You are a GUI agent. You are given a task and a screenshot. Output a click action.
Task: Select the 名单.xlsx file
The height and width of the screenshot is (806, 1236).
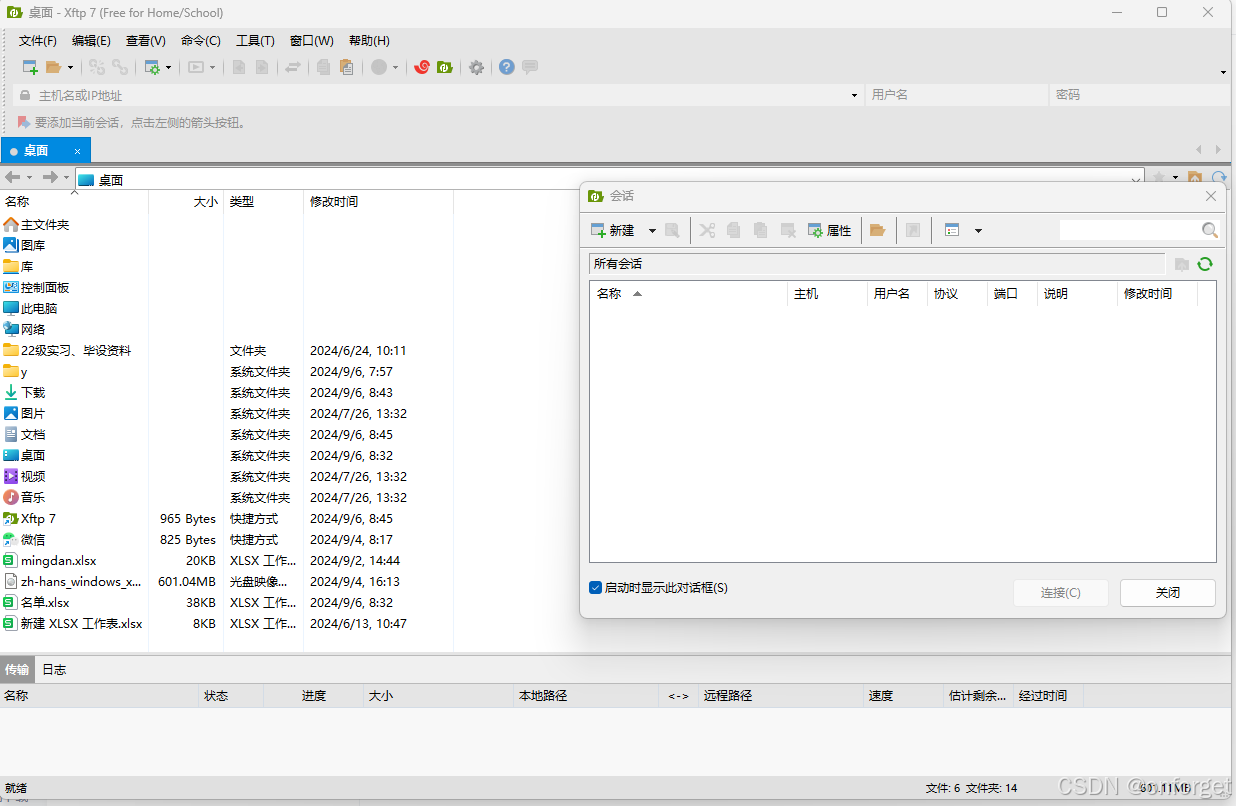[45, 603]
